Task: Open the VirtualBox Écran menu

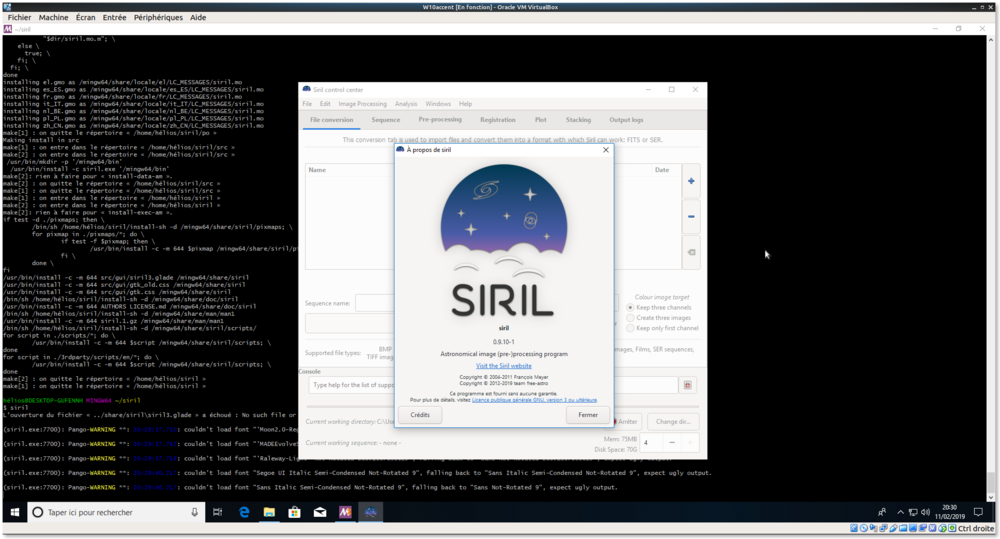Action: [x=85, y=17]
